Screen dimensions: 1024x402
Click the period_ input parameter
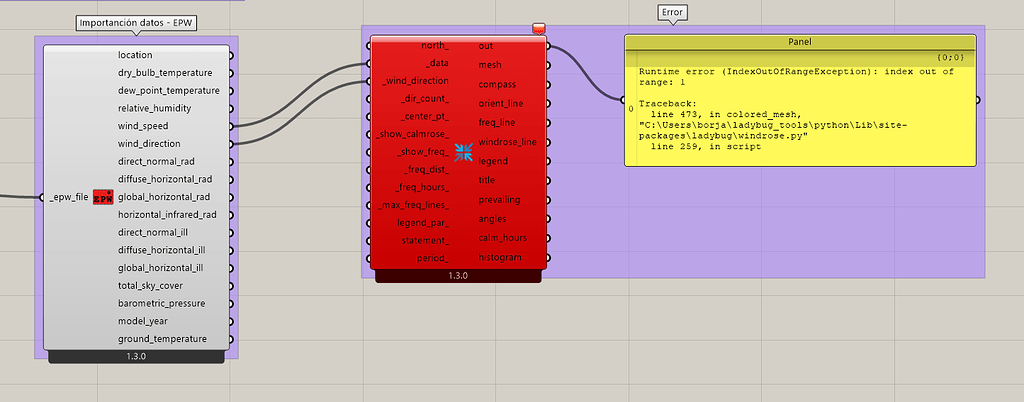tap(432, 258)
